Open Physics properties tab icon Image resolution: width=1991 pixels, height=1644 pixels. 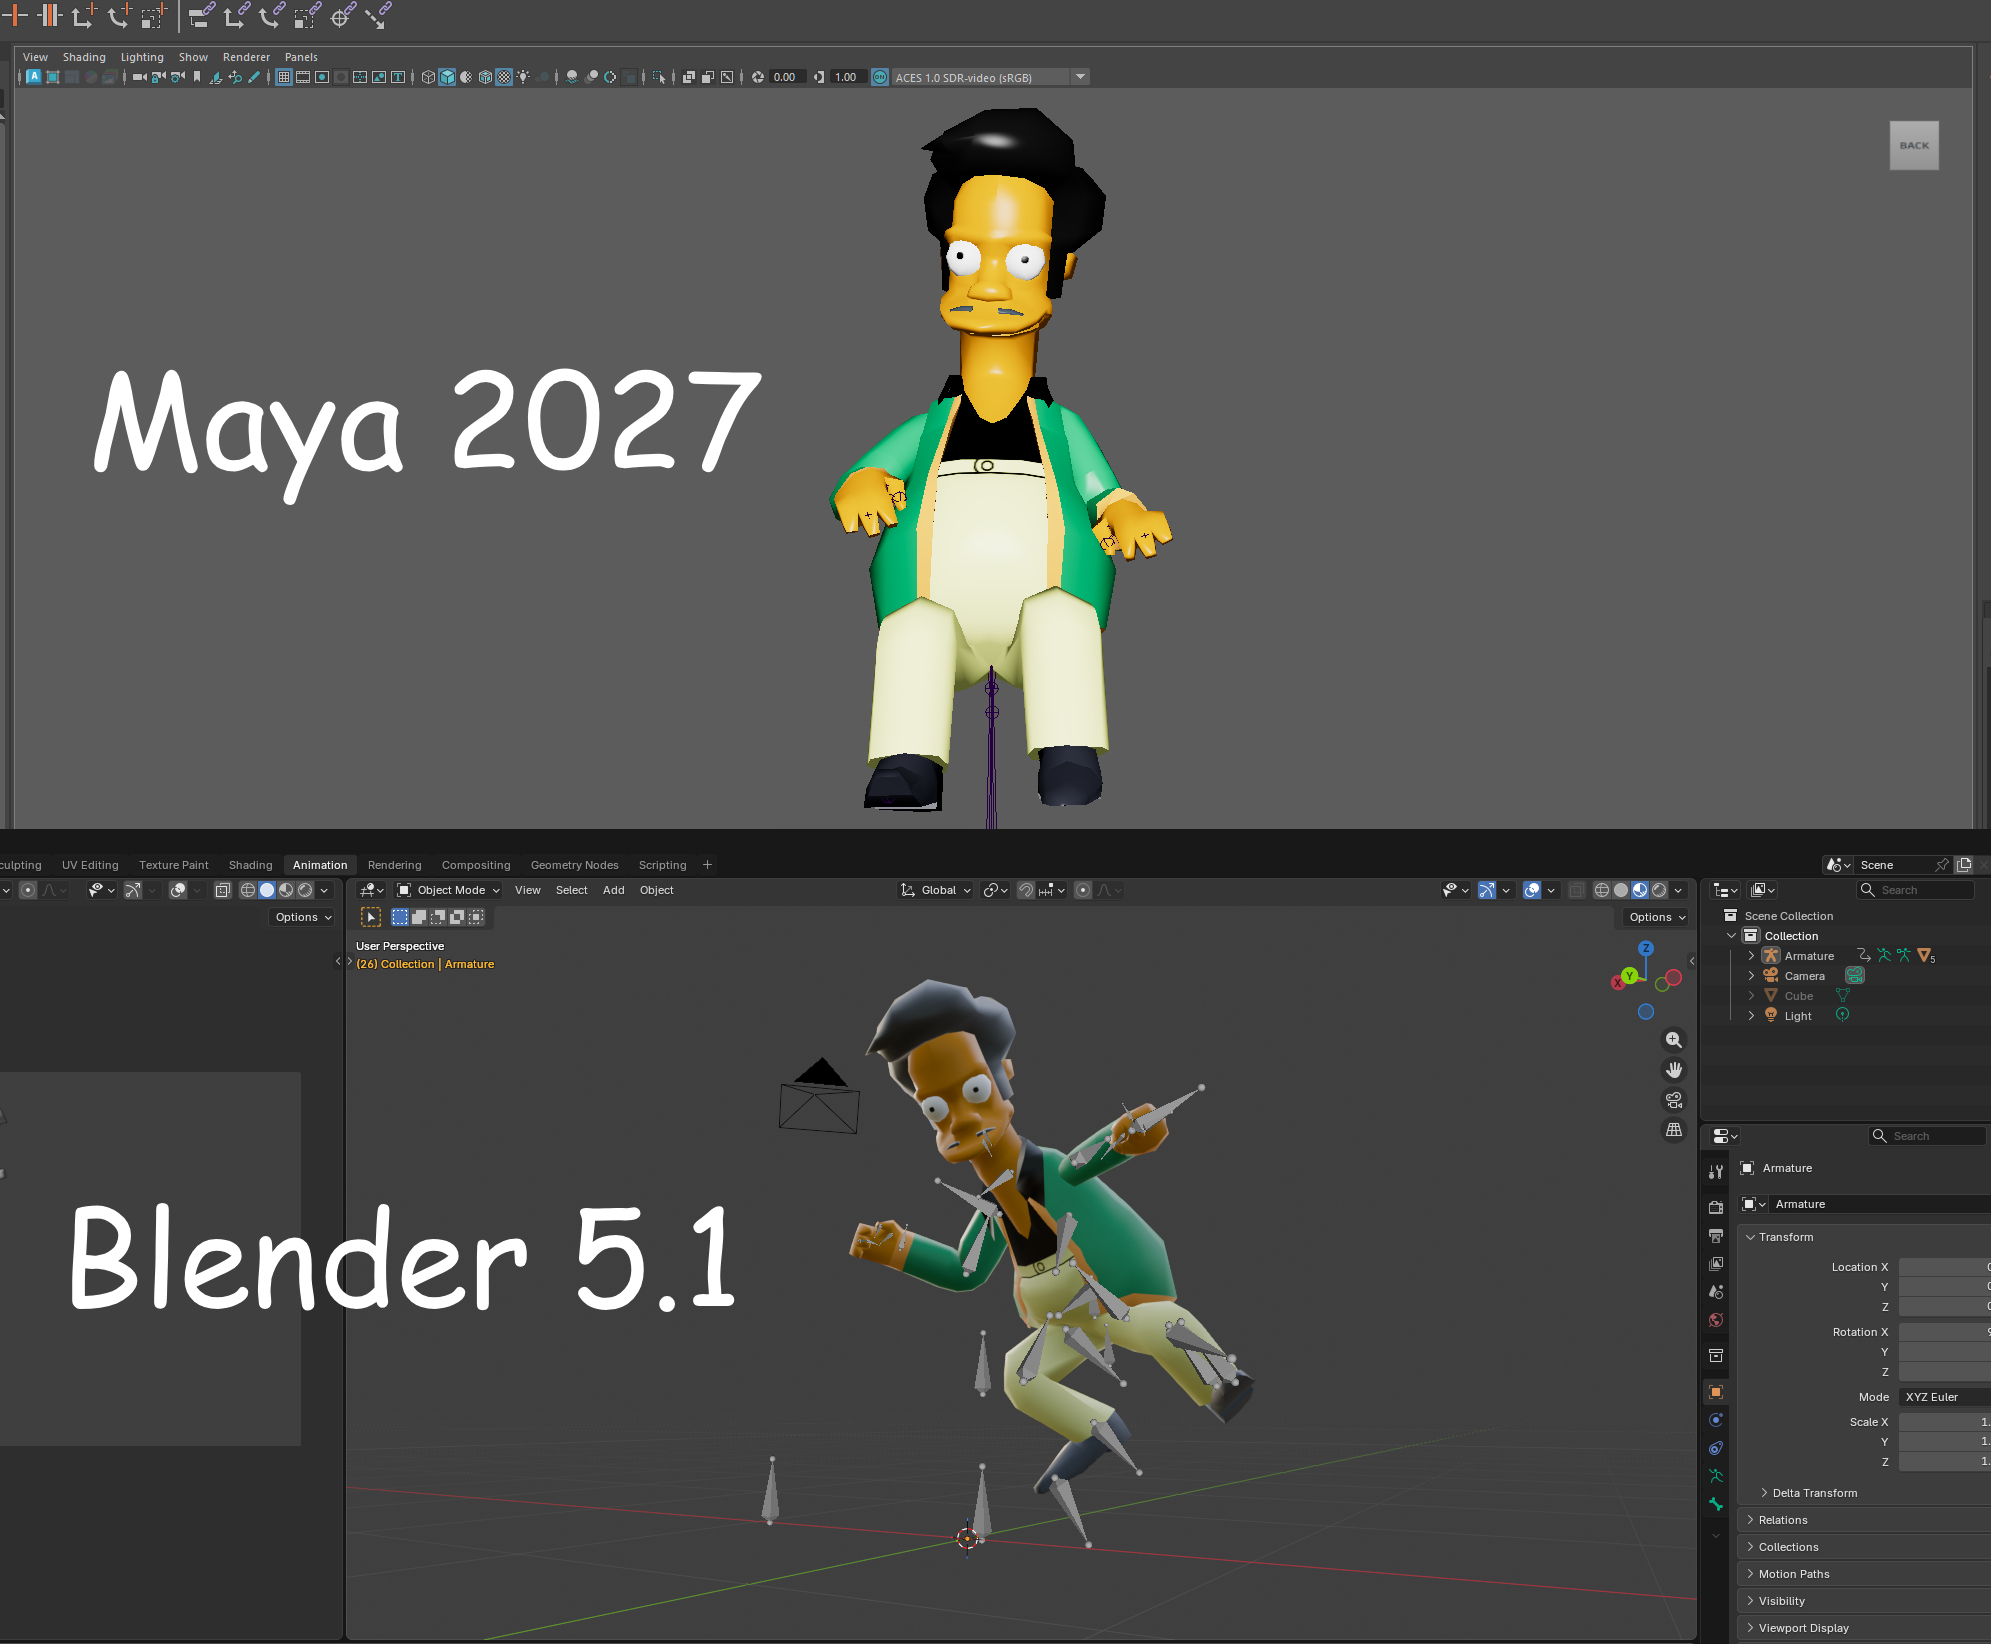click(x=1716, y=1420)
